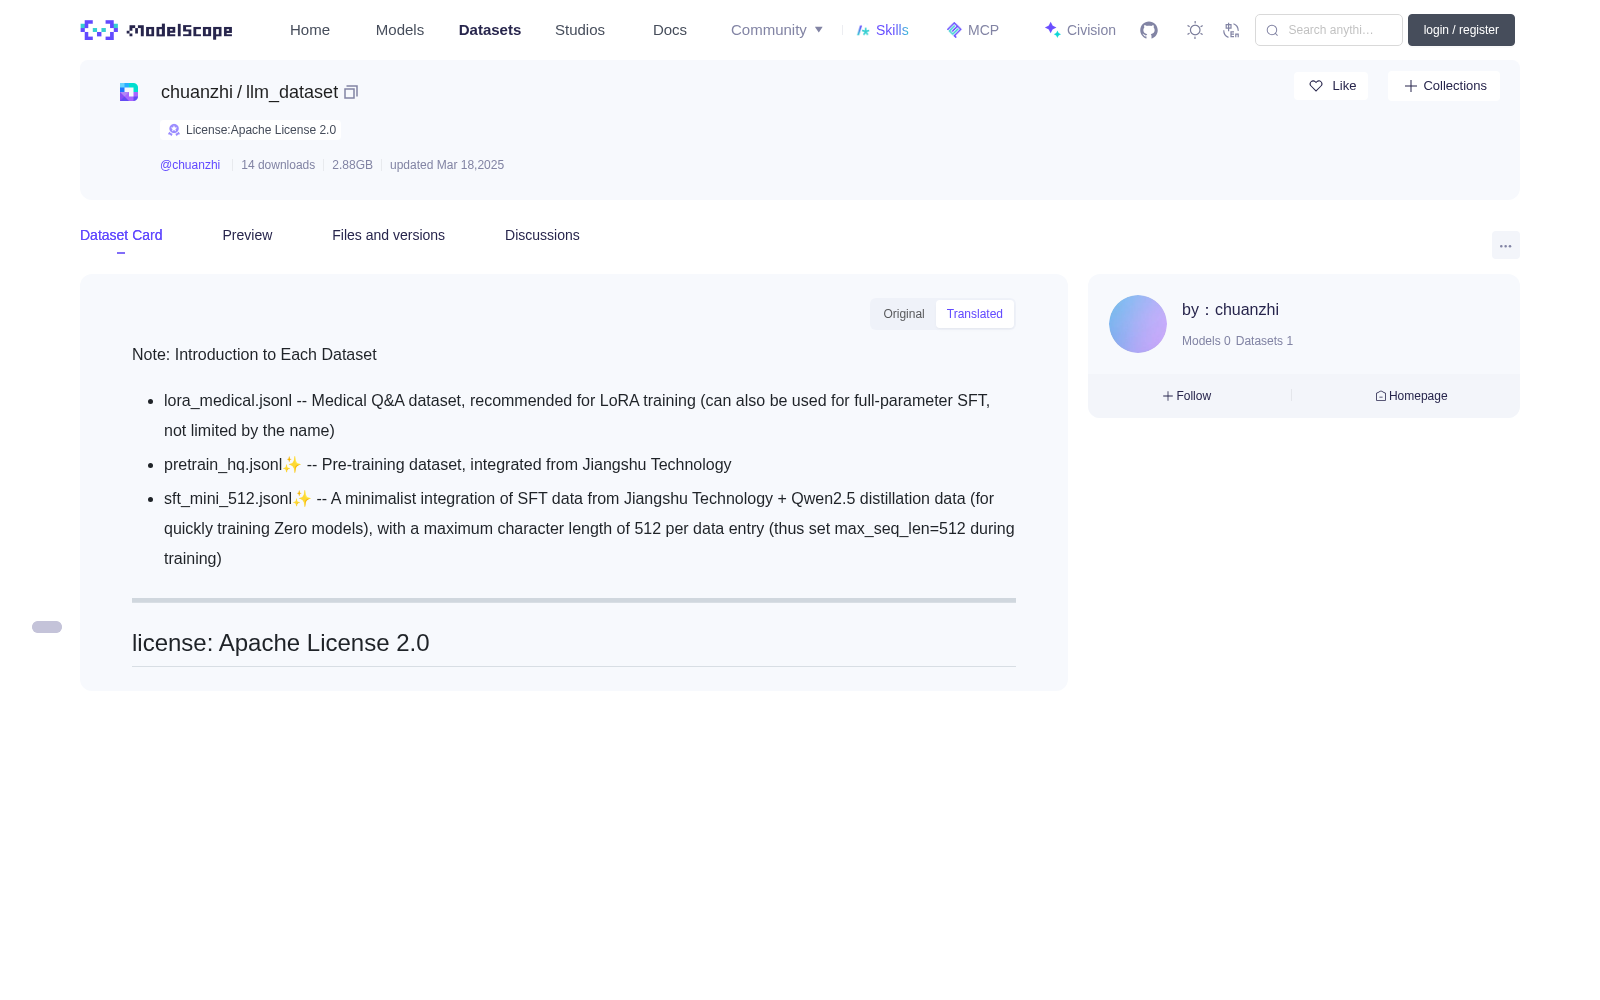Add dataset to Collections

1444,86
